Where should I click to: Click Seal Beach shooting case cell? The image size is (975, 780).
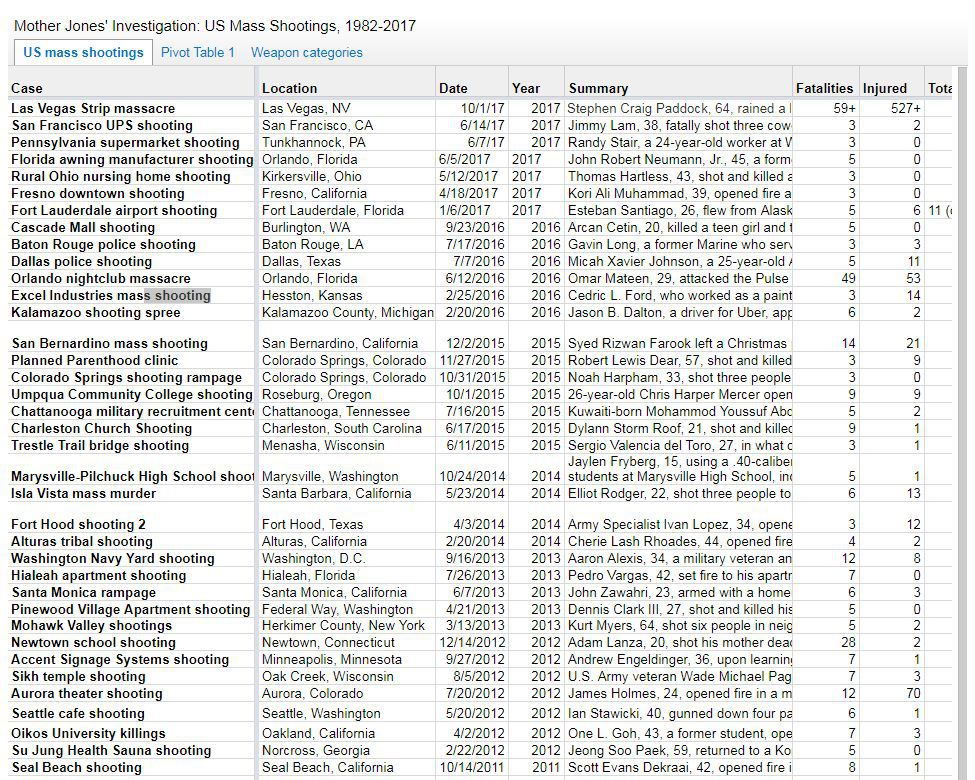(132, 767)
